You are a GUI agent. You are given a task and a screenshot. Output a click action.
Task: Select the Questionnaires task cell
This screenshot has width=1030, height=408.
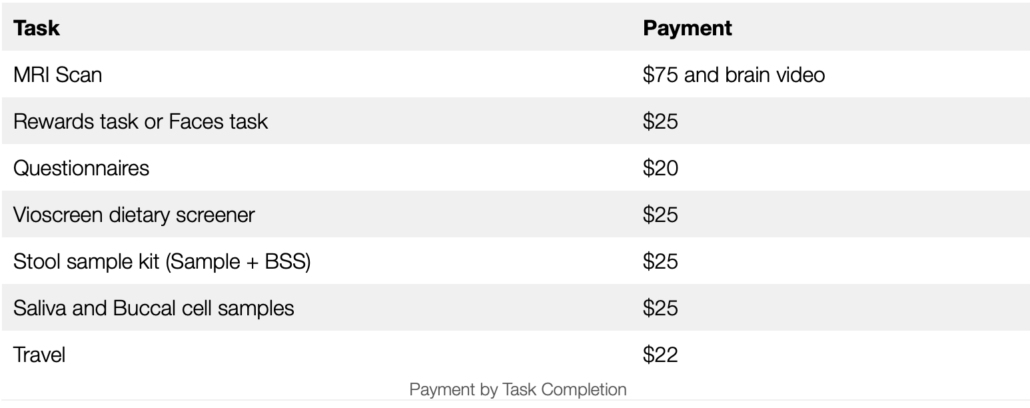click(81, 168)
